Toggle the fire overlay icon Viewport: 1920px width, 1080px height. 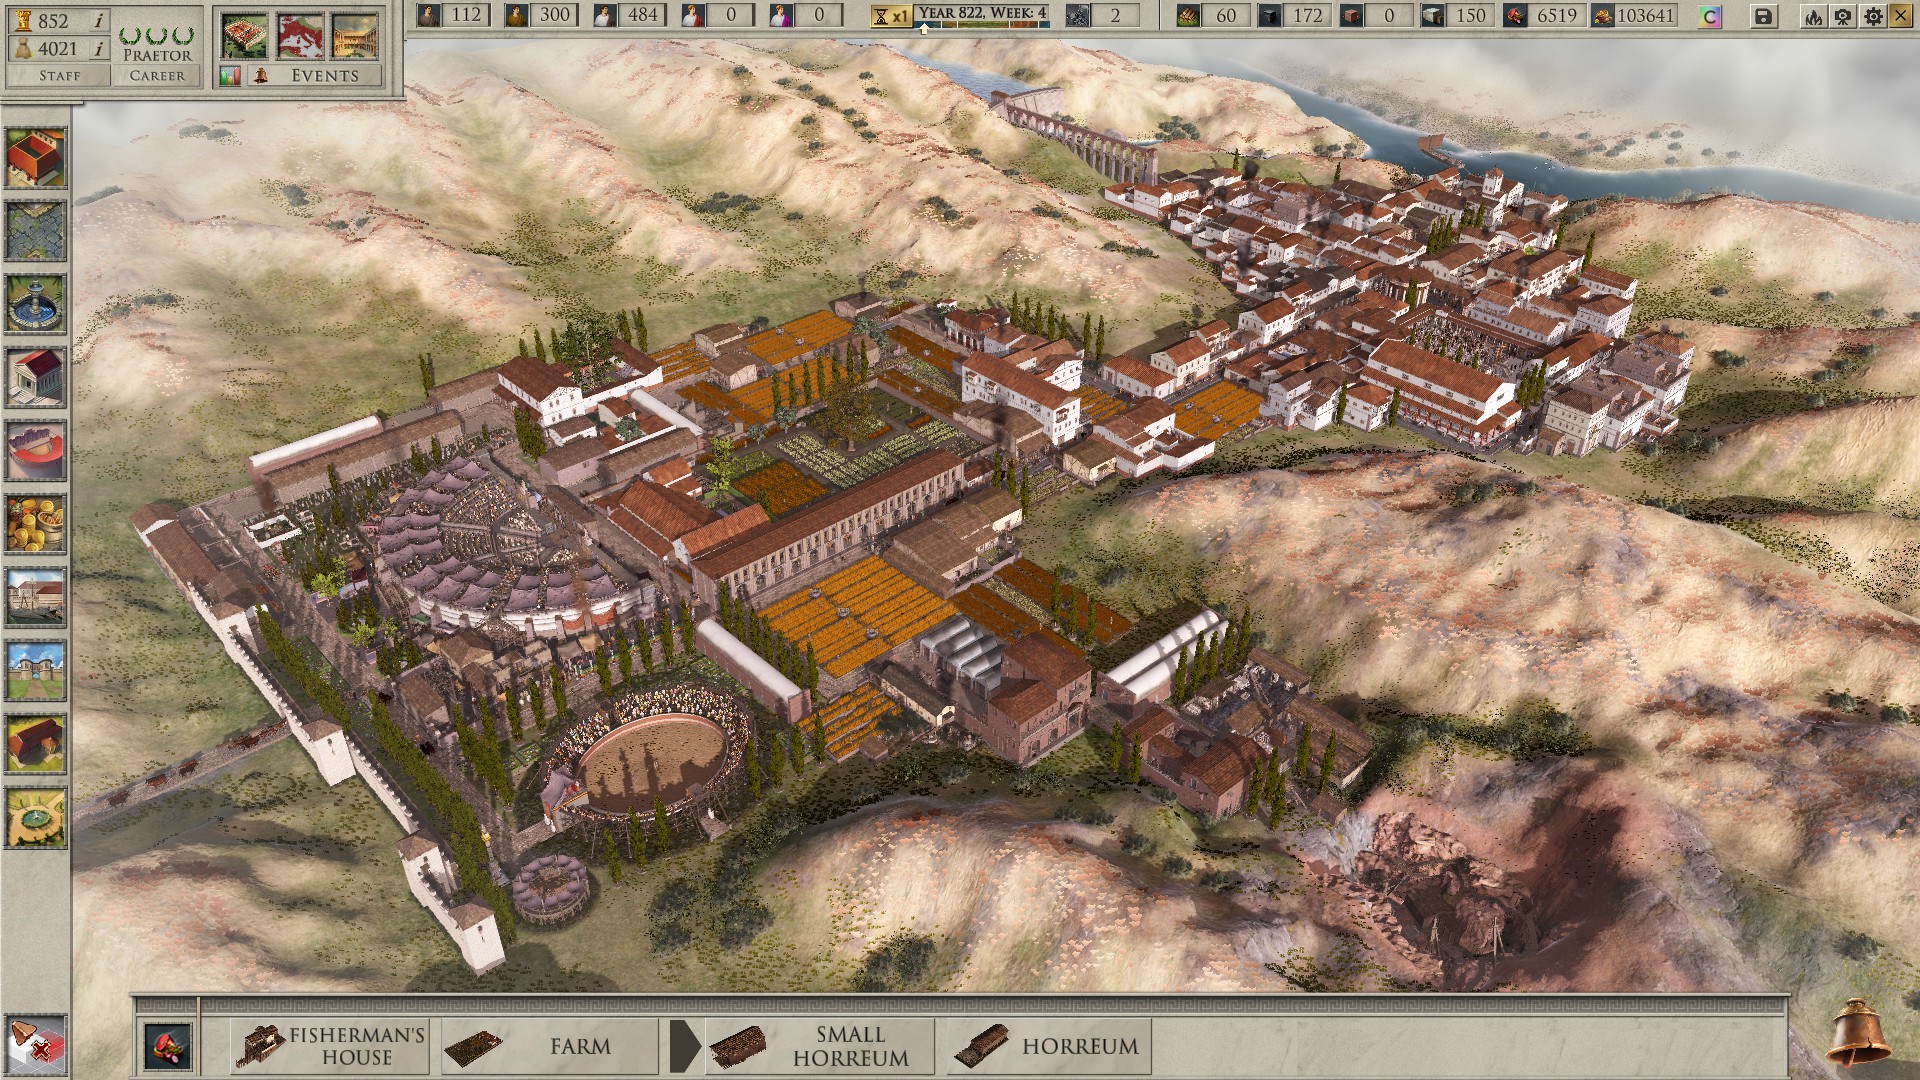(x=1814, y=16)
